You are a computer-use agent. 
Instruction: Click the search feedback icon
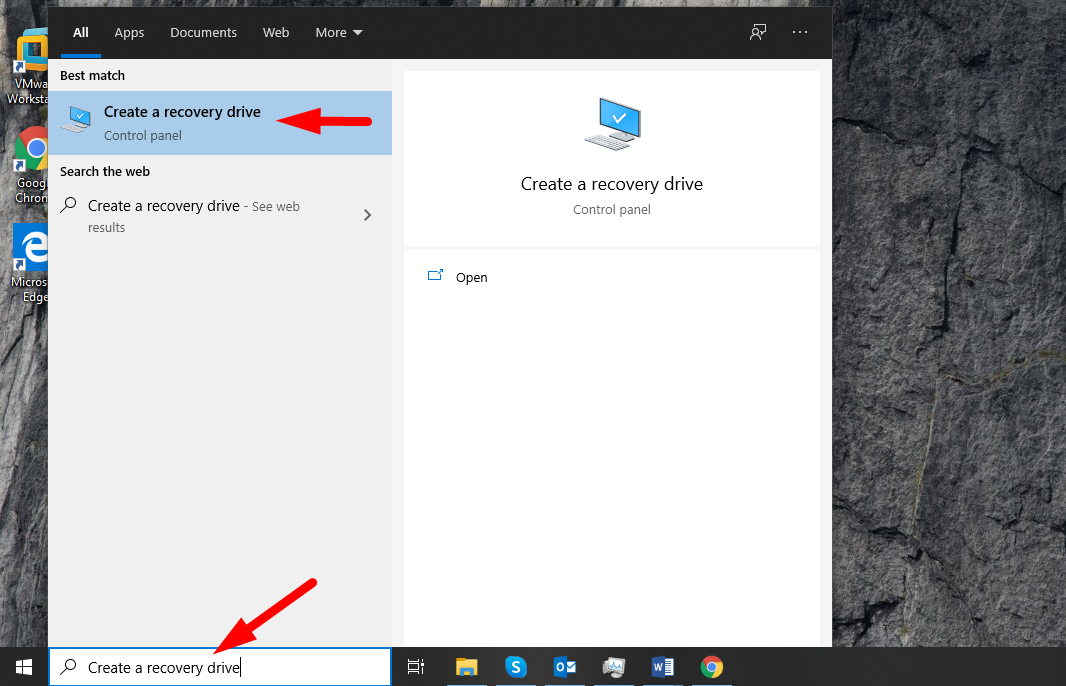[758, 32]
